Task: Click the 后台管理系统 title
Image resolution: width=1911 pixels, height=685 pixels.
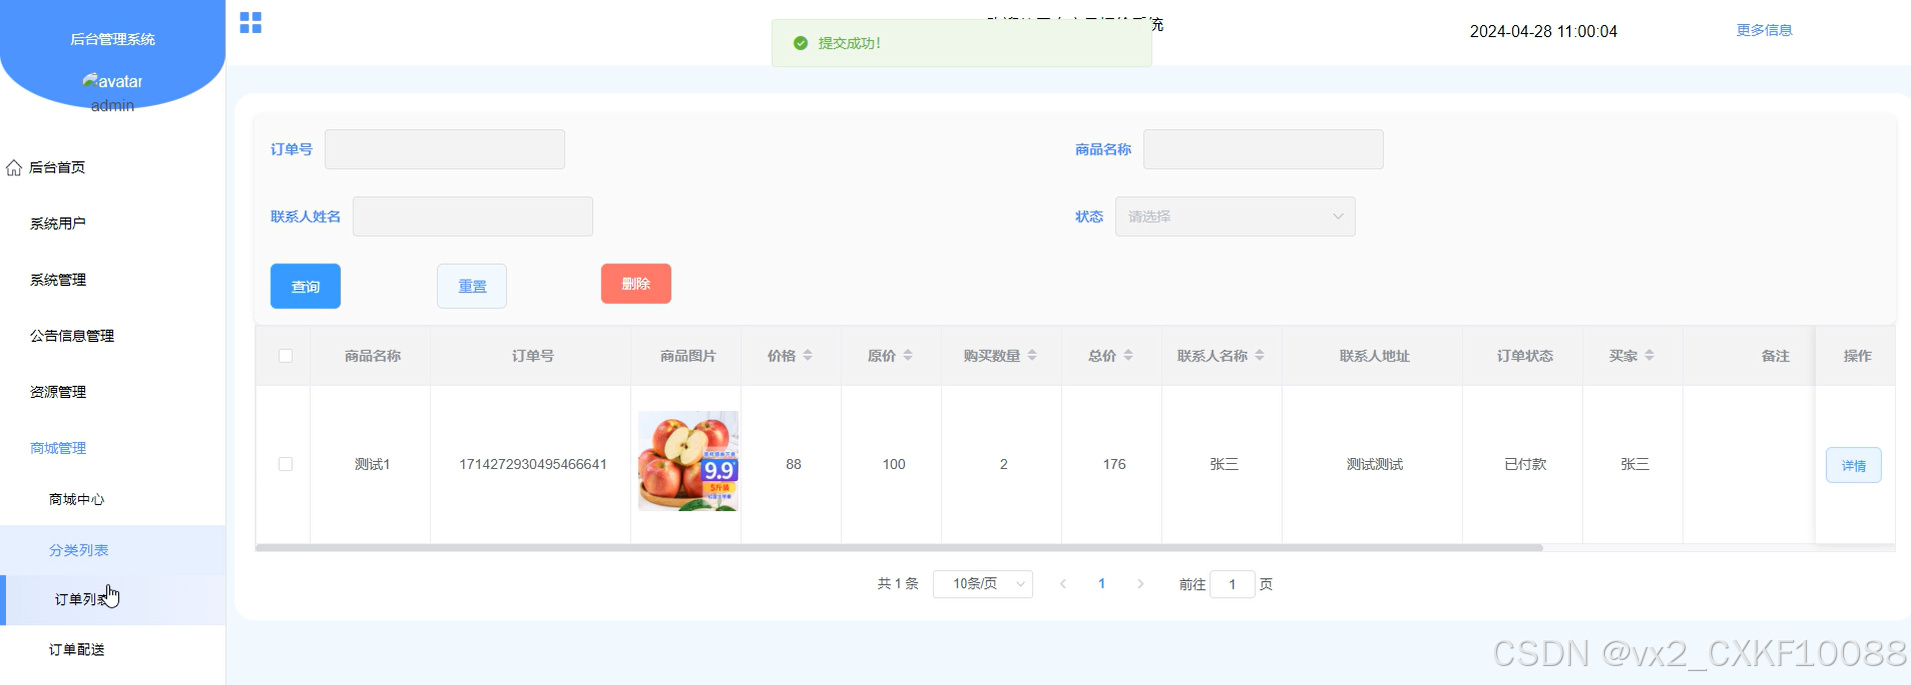Action: (x=112, y=39)
